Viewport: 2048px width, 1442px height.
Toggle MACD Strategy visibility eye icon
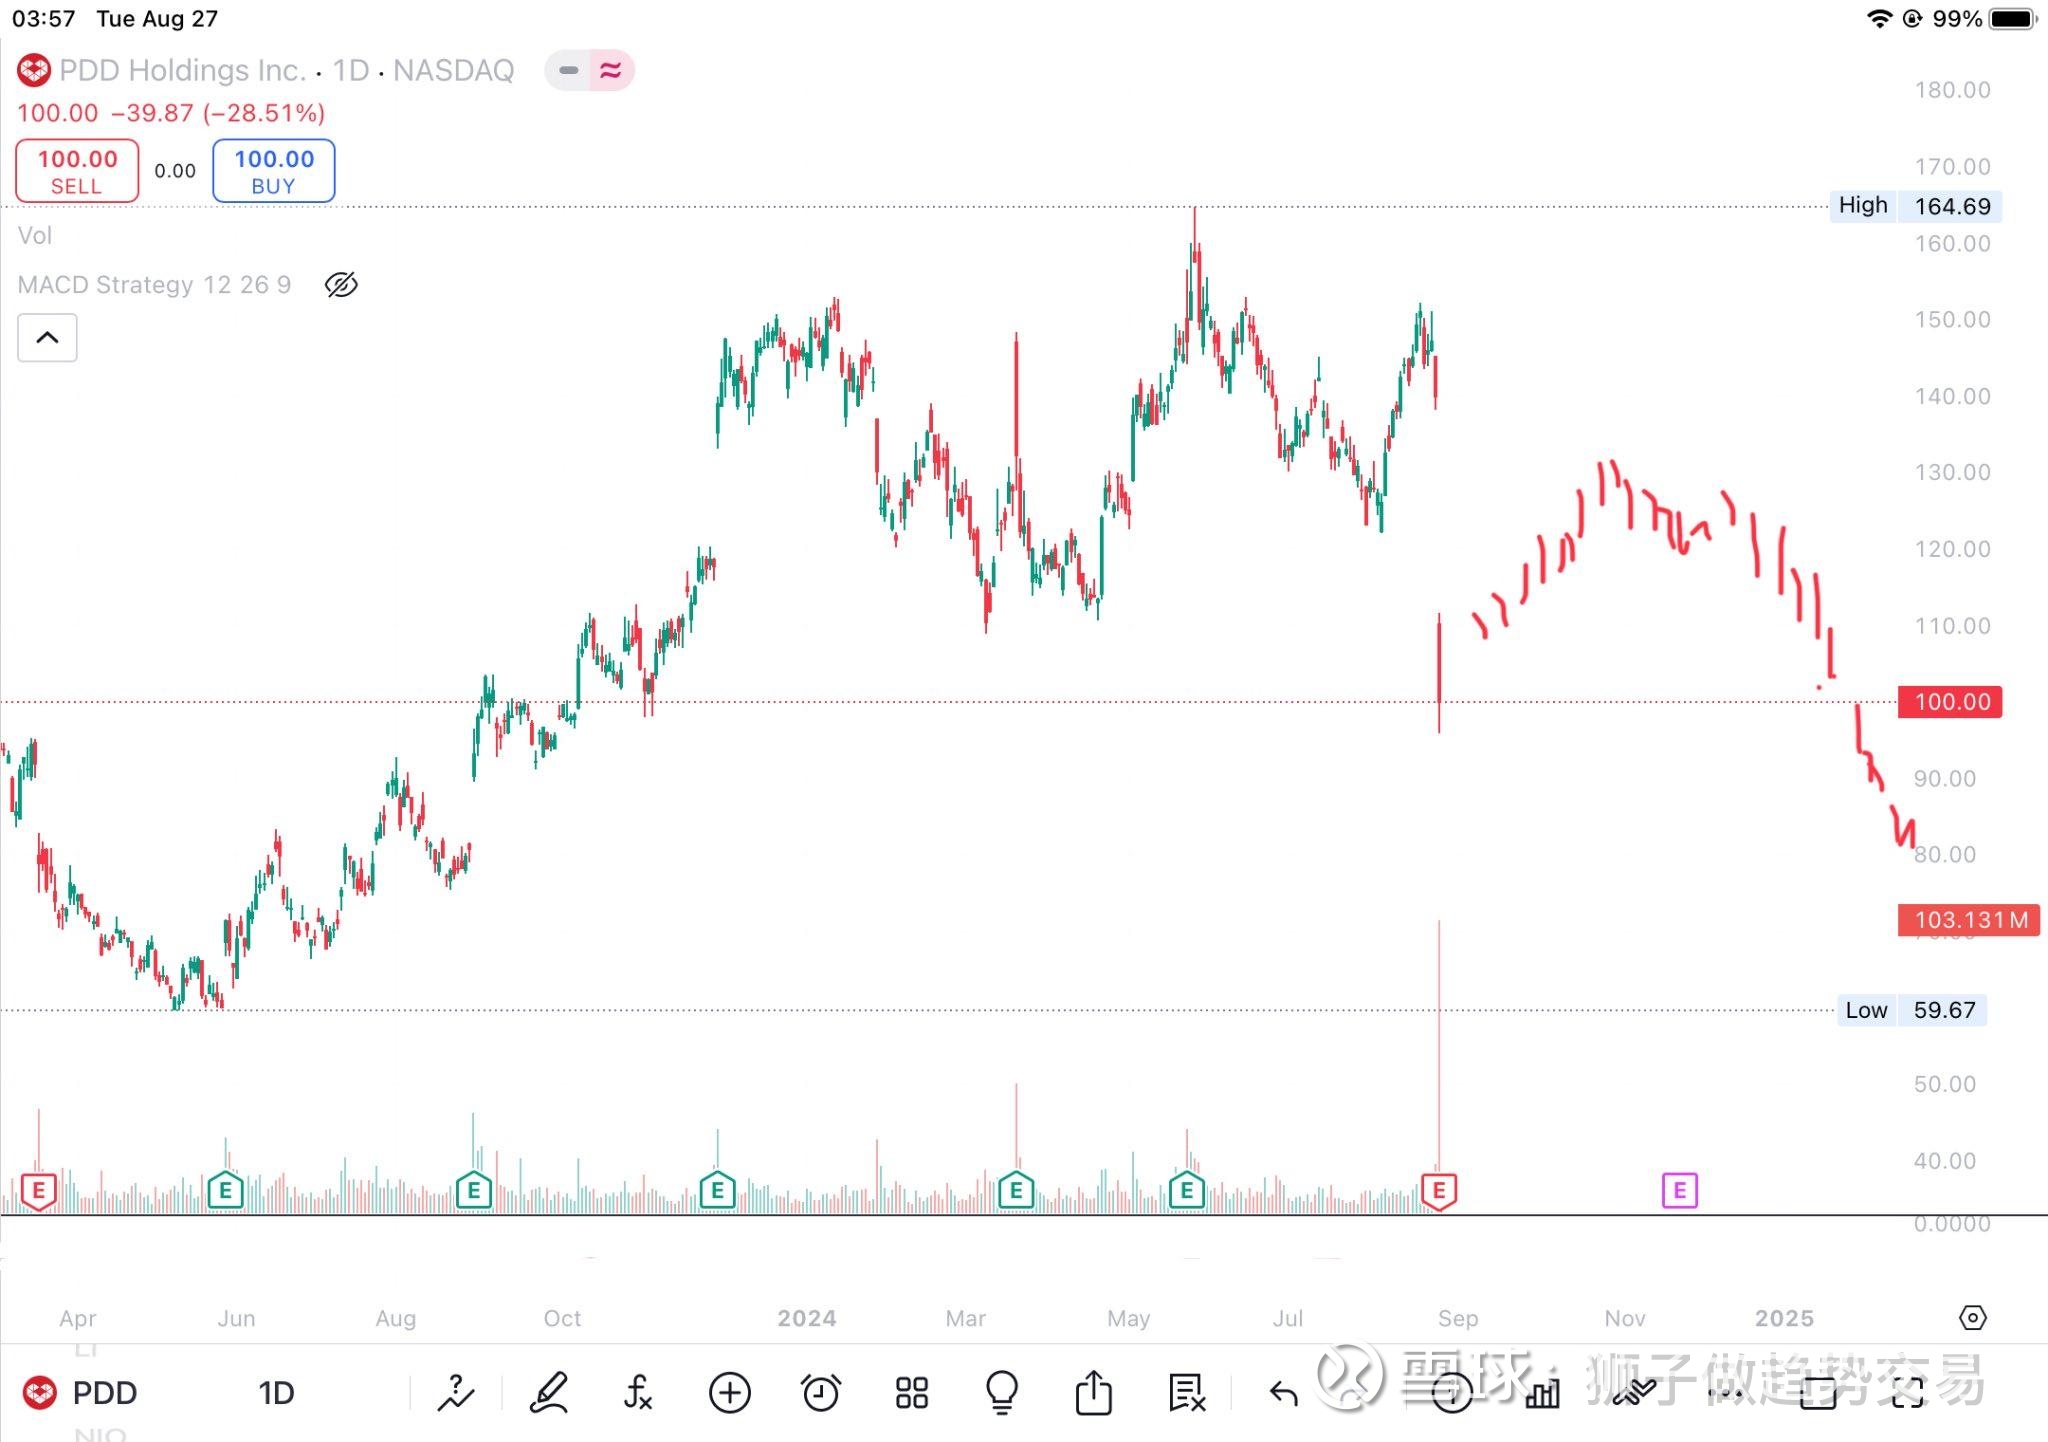point(341,285)
